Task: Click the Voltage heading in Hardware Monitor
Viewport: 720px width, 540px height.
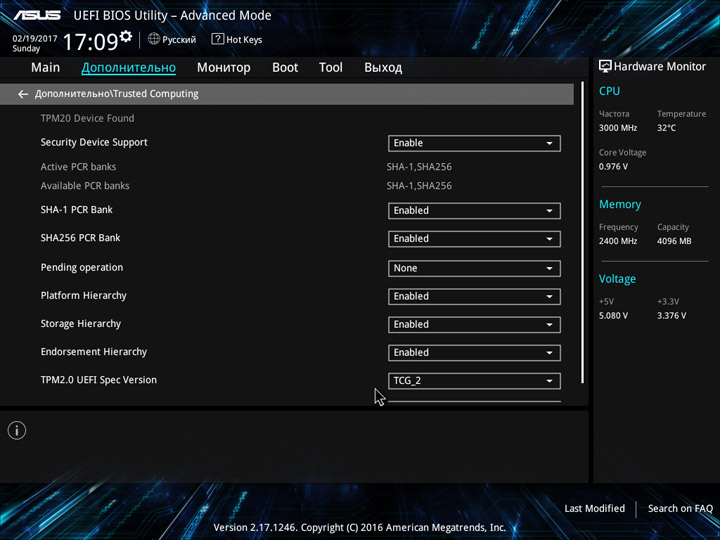Action: coord(617,279)
